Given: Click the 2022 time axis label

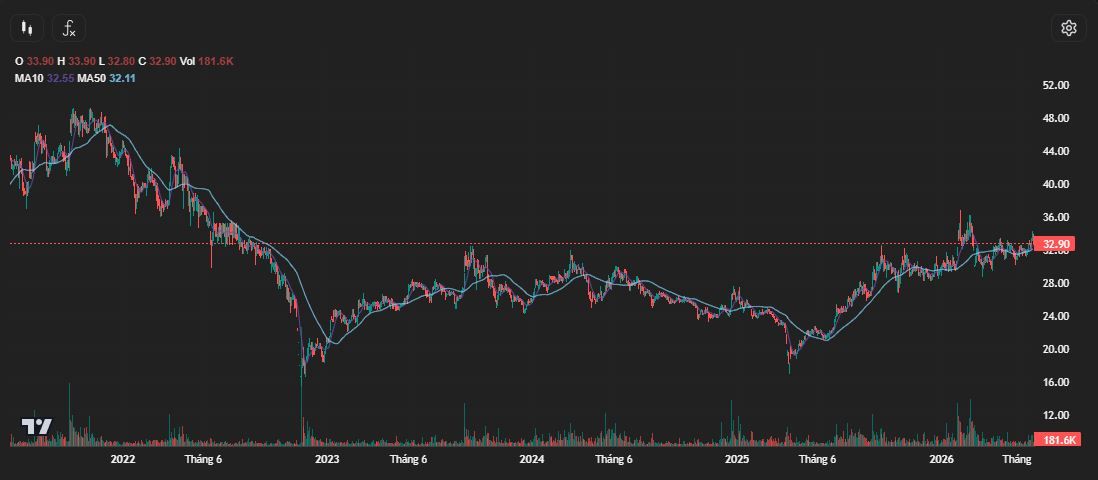Looking at the screenshot, I should (x=123, y=460).
